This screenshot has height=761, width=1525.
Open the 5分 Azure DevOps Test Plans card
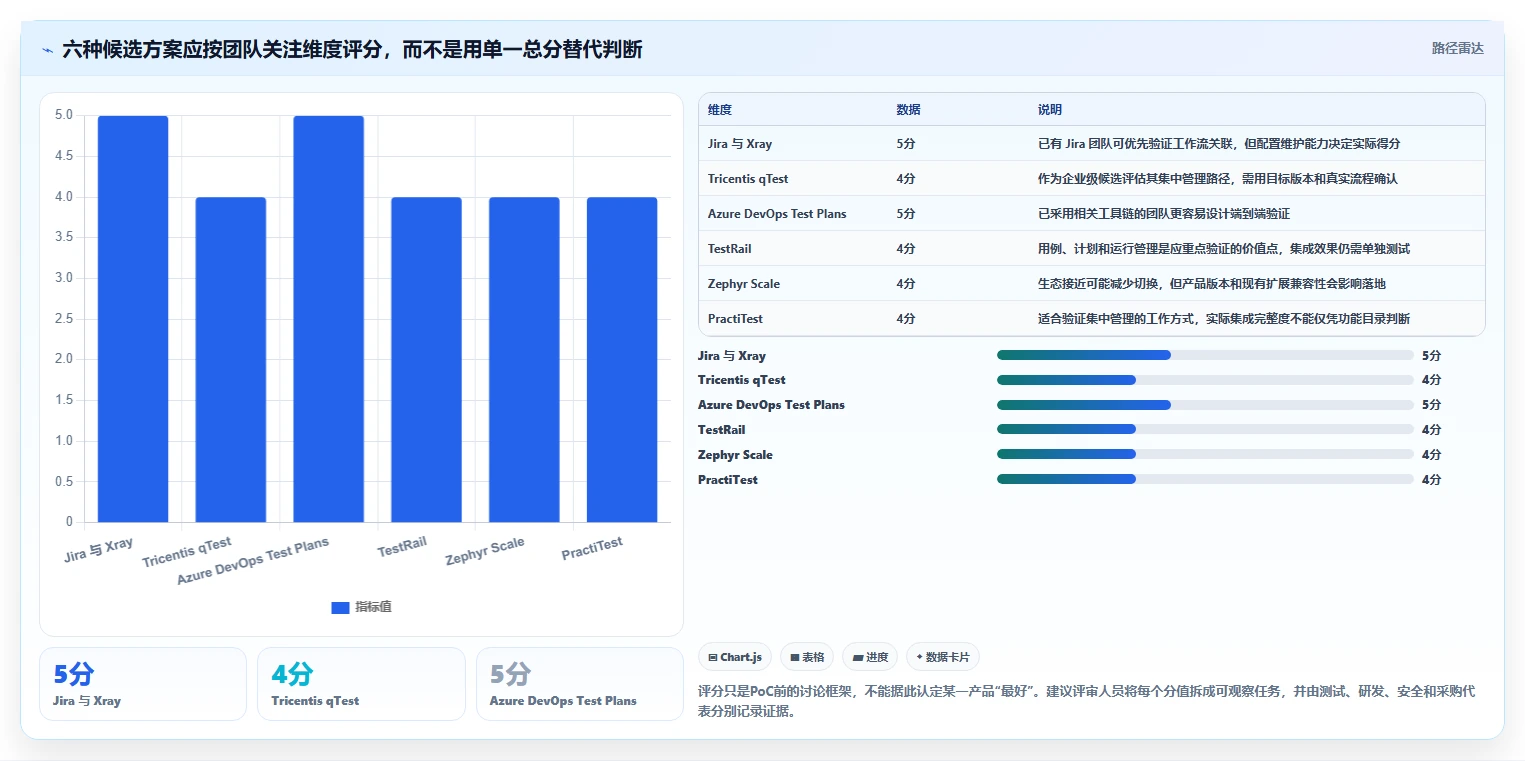(579, 684)
